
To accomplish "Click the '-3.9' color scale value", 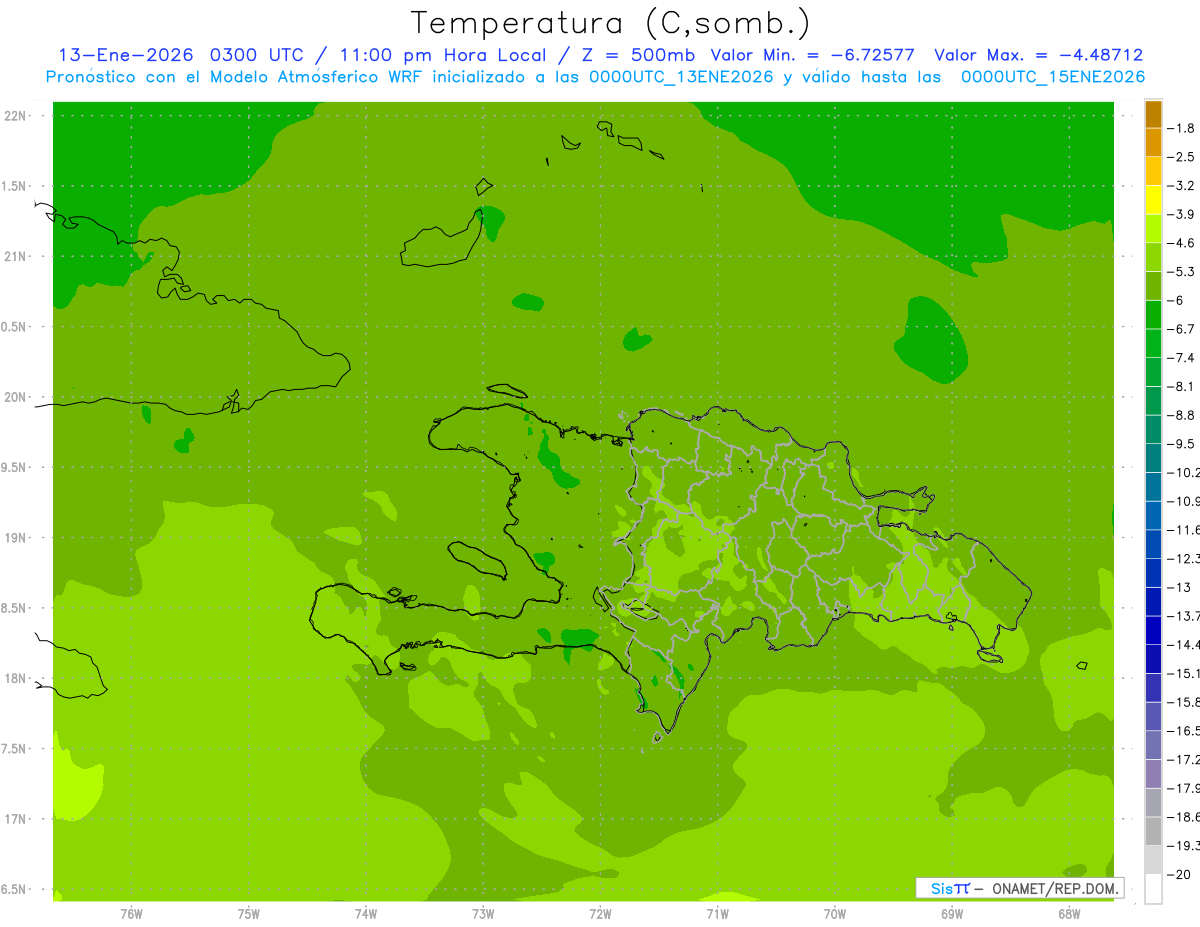I will [x=1182, y=214].
